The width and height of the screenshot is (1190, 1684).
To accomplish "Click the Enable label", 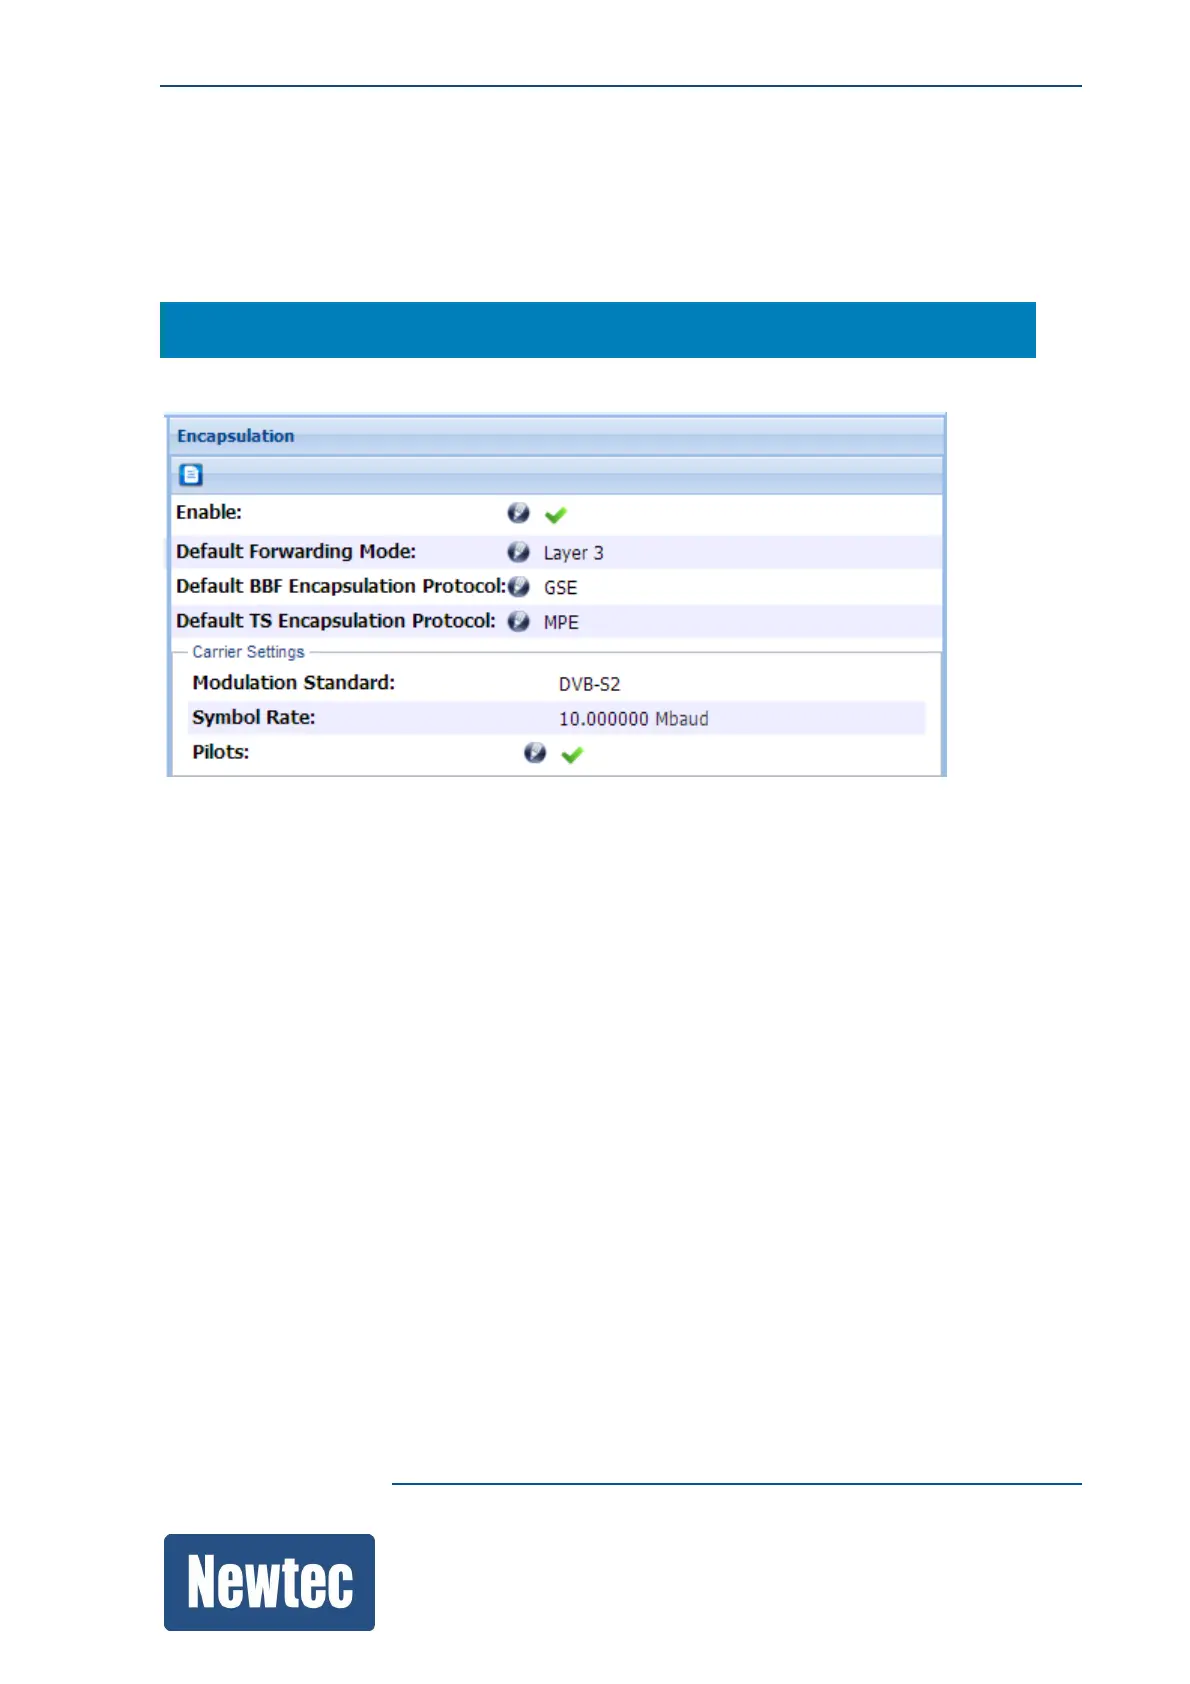I will (x=209, y=513).
